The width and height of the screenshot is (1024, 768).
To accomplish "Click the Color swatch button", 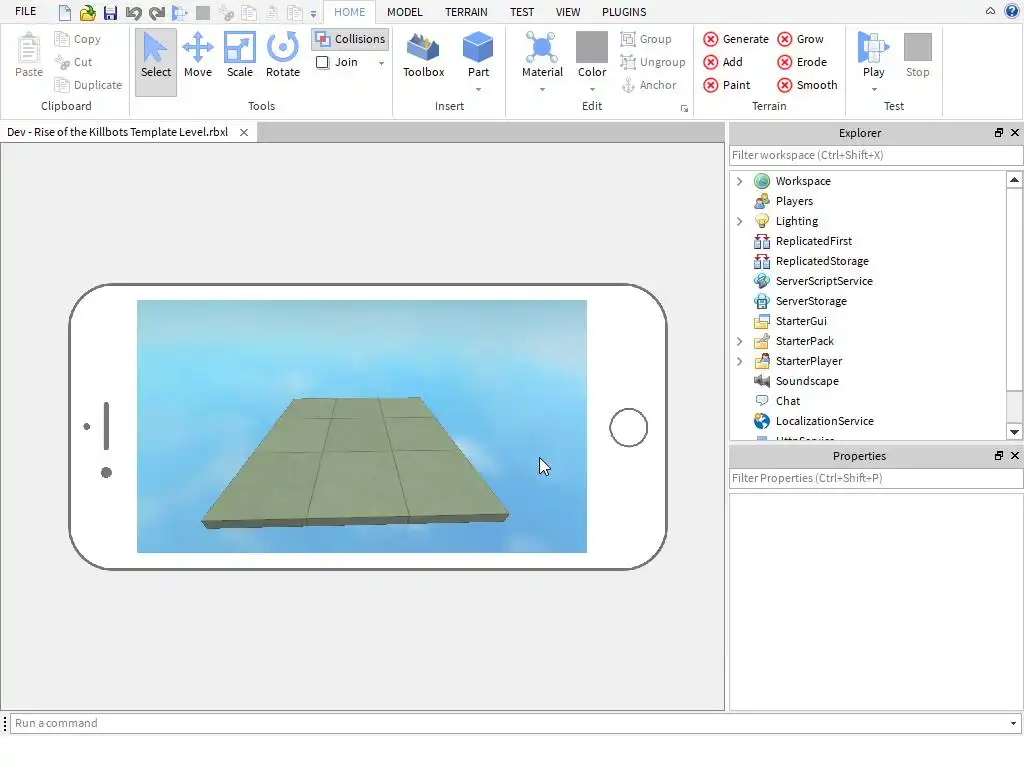I will (x=592, y=55).
